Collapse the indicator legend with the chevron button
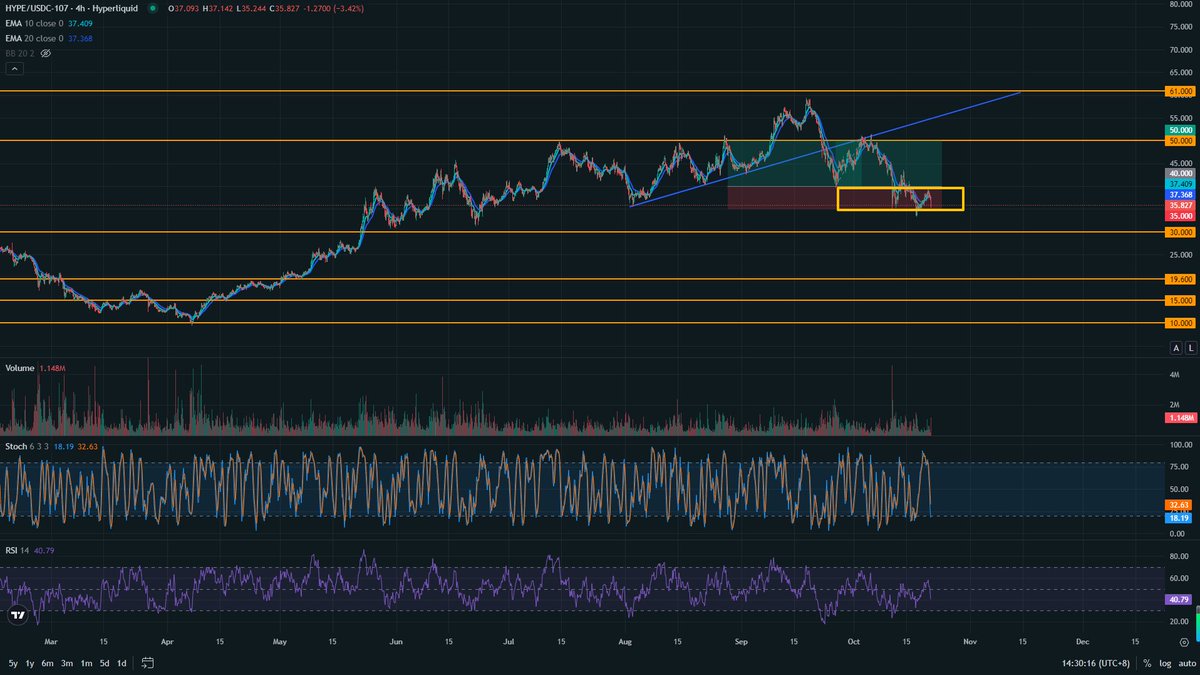The image size is (1200, 675). (x=14, y=69)
